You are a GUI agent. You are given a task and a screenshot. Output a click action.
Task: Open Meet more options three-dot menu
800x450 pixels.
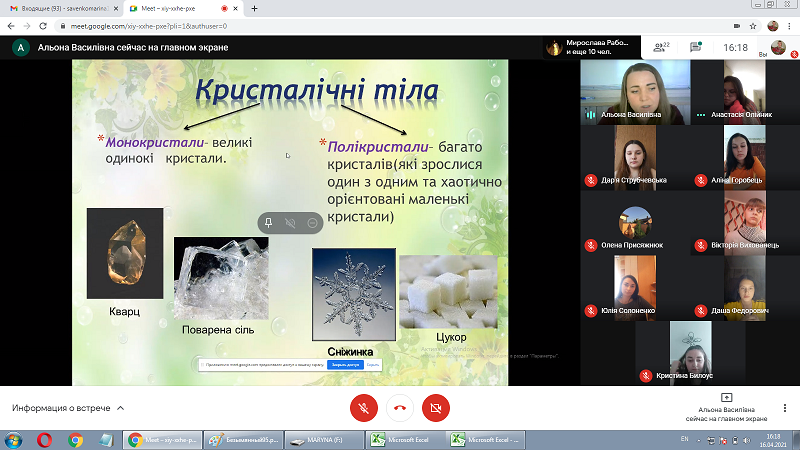[785, 408]
